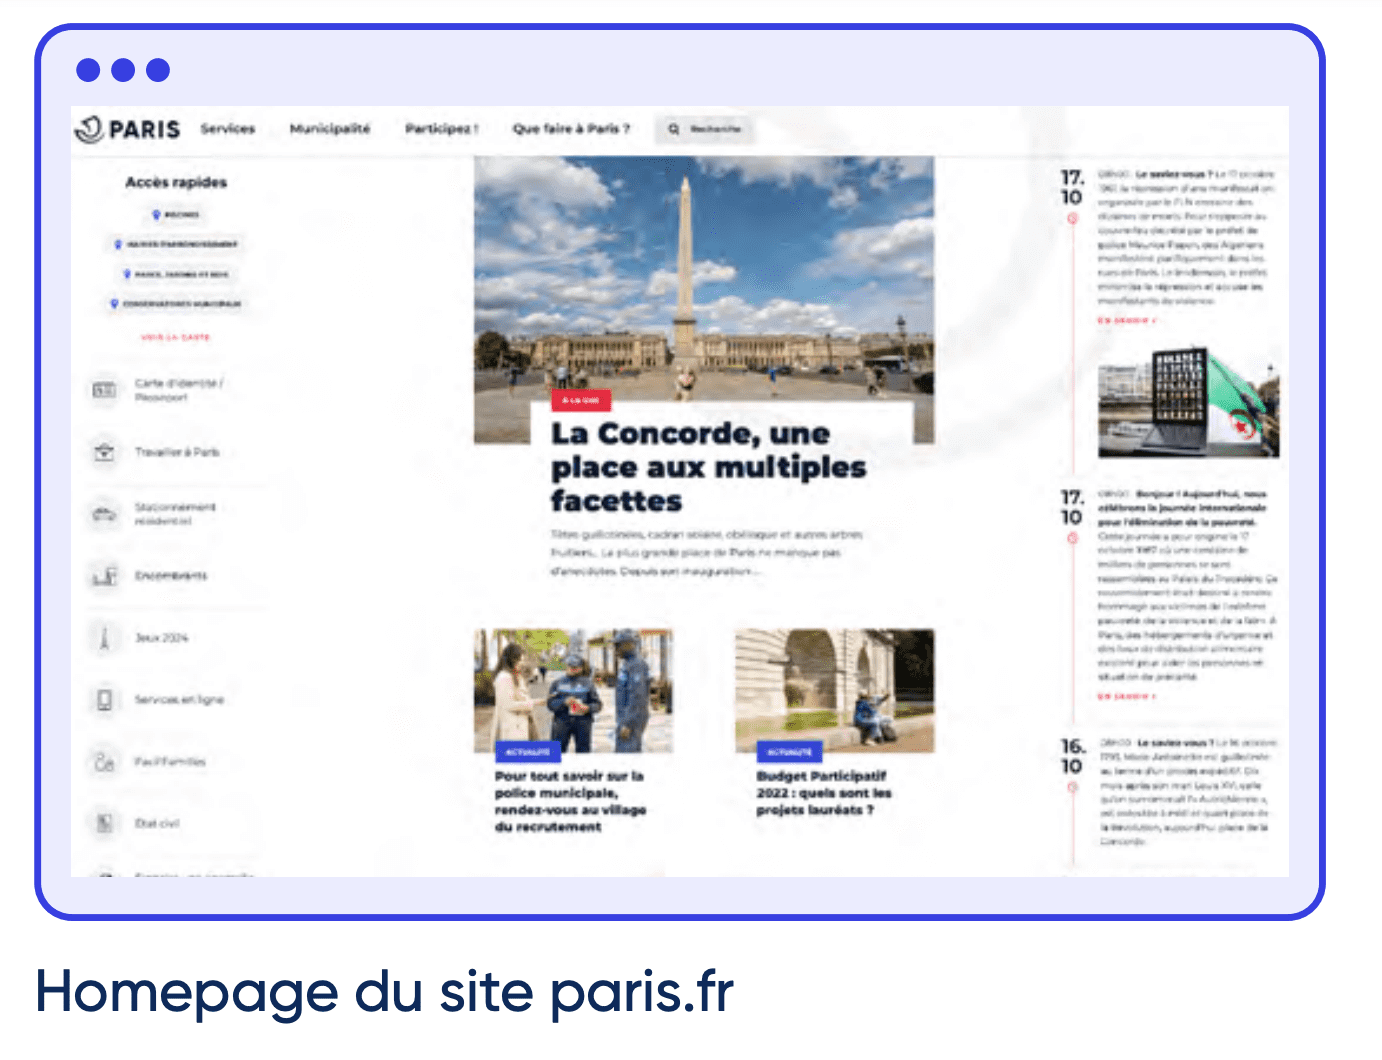
Task: Open the Que faire à Paris ? menu
Action: (x=571, y=129)
